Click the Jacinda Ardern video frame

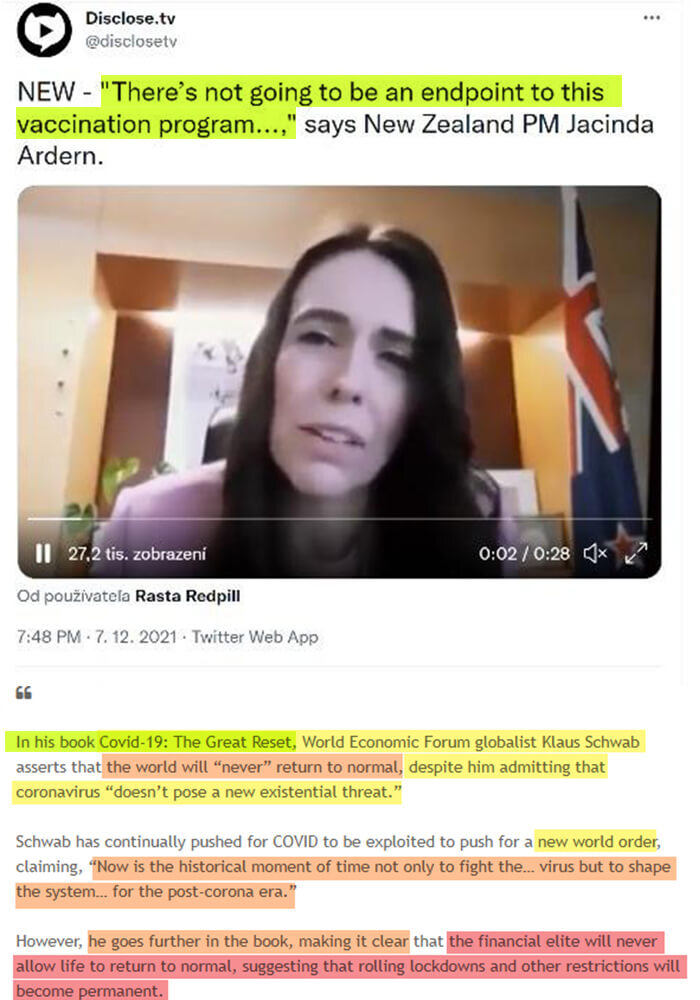339,381
